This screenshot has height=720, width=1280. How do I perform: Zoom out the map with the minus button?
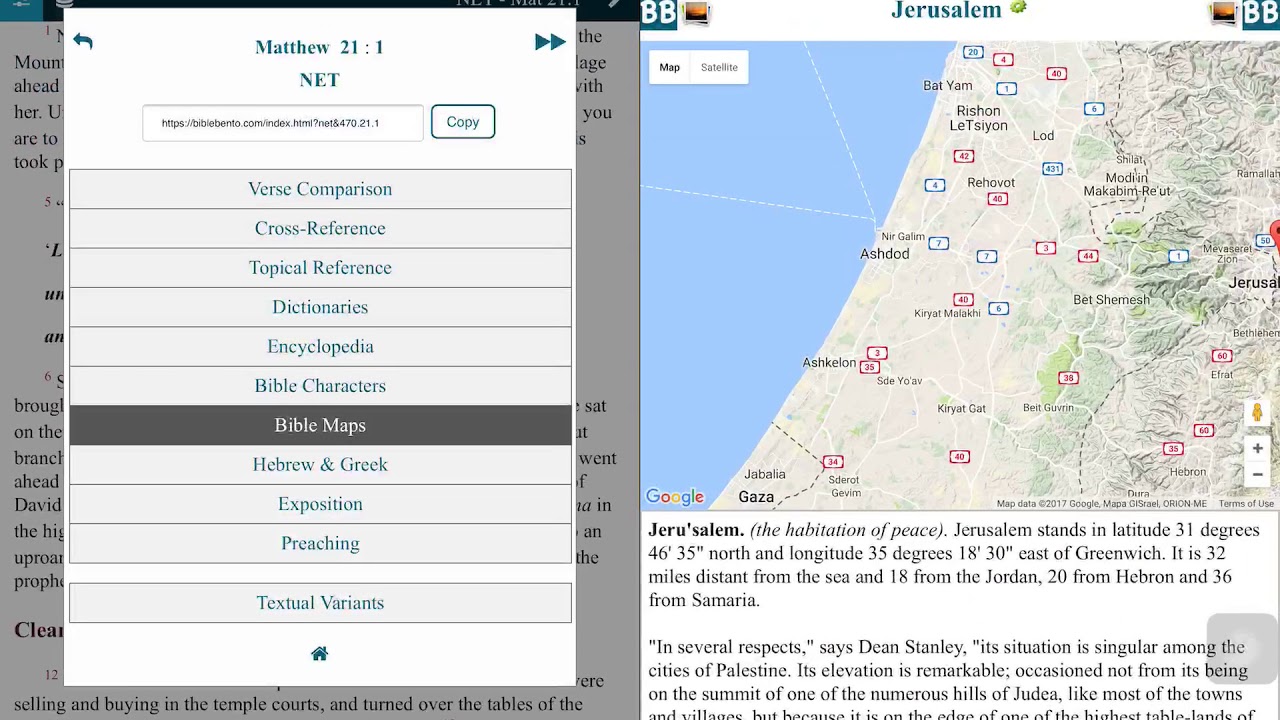tap(1257, 475)
